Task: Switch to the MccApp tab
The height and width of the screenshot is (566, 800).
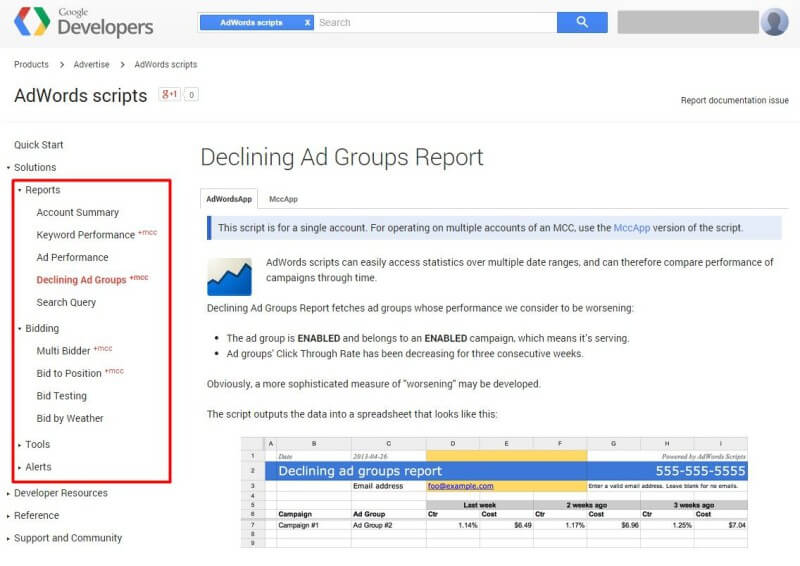Action: pos(283,199)
